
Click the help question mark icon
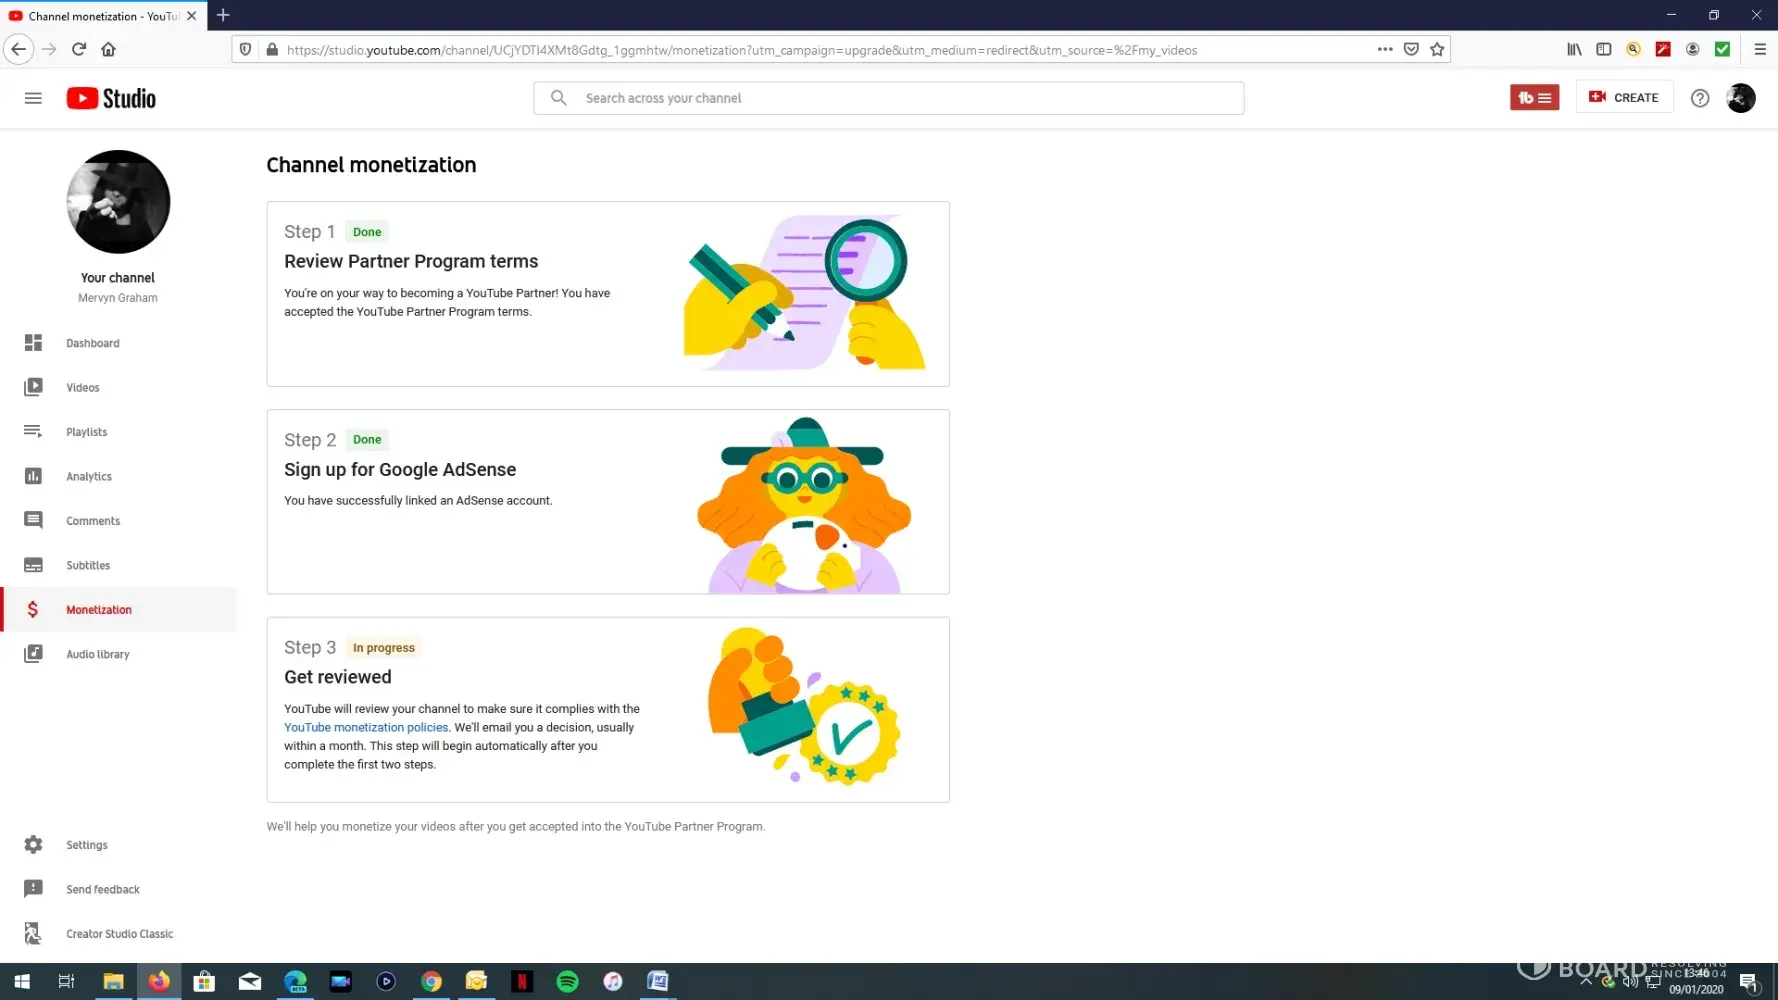tap(1699, 98)
